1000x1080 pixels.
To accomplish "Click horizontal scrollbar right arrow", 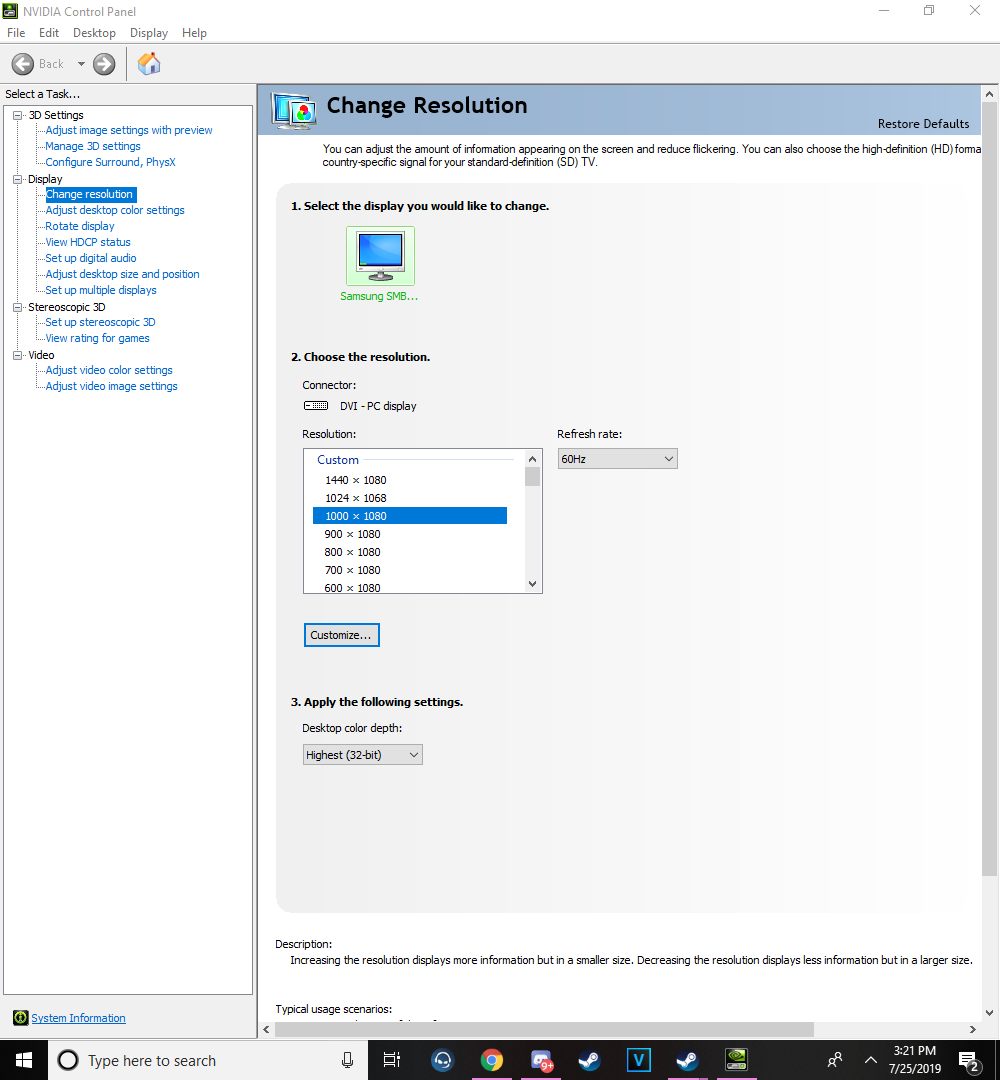I will (972, 1030).
